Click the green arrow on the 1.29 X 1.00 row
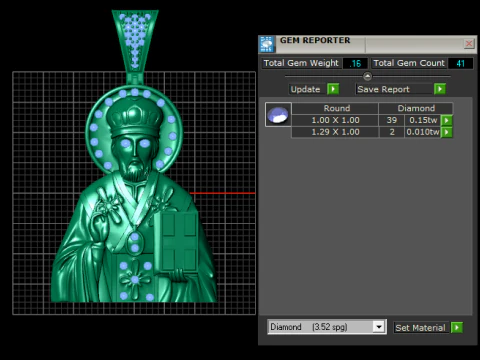480x360 pixels. [446, 132]
